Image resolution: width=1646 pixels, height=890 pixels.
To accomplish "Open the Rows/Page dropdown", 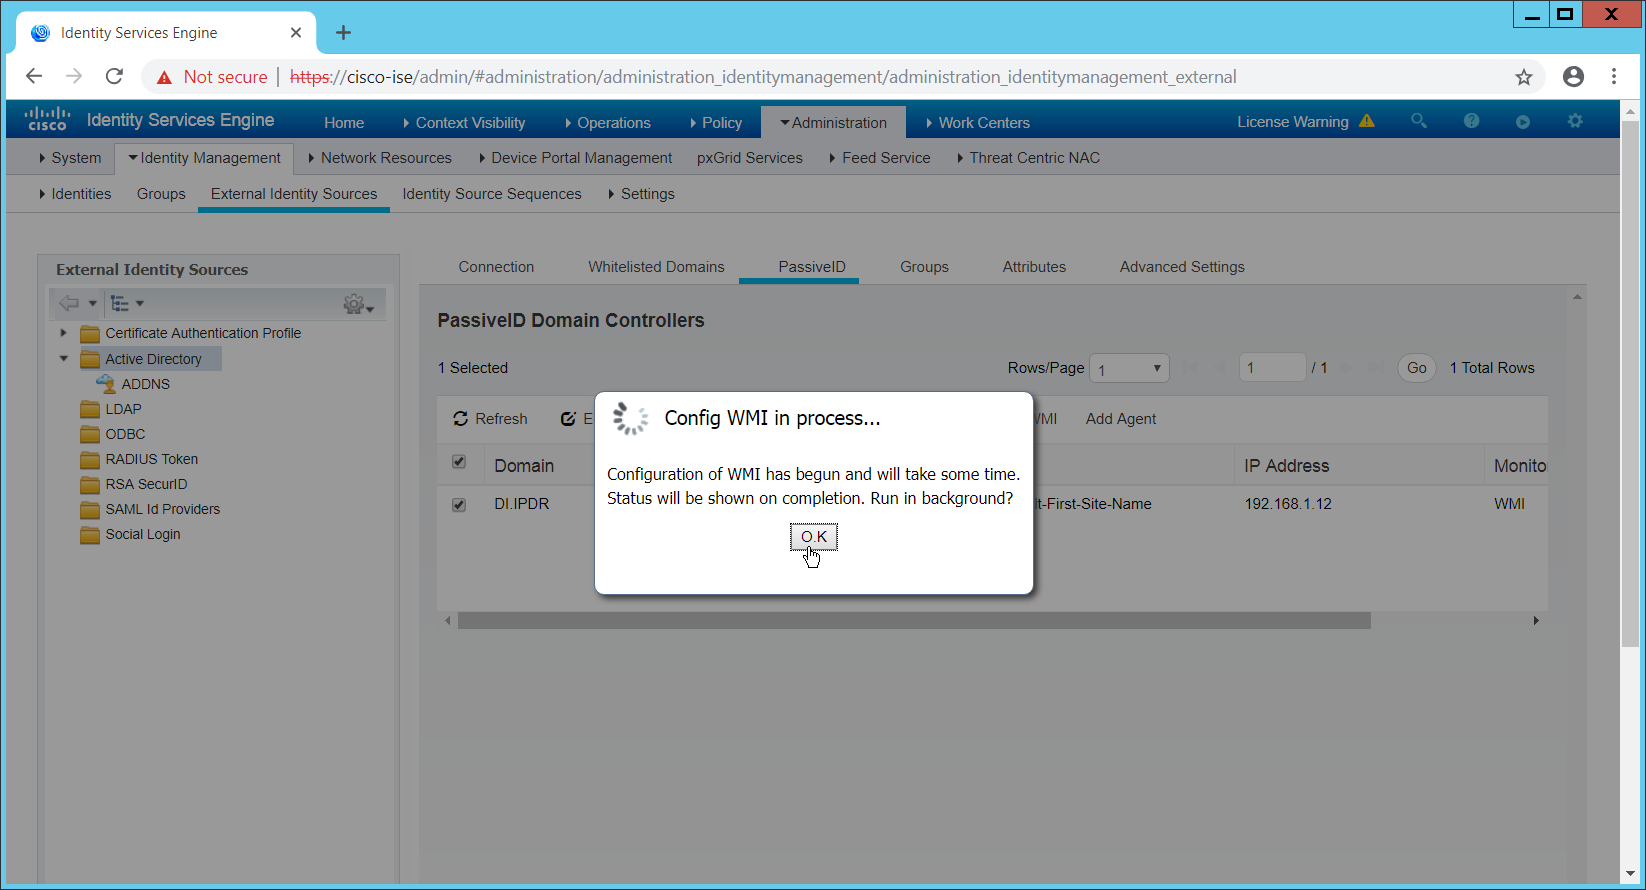I will click(1129, 369).
